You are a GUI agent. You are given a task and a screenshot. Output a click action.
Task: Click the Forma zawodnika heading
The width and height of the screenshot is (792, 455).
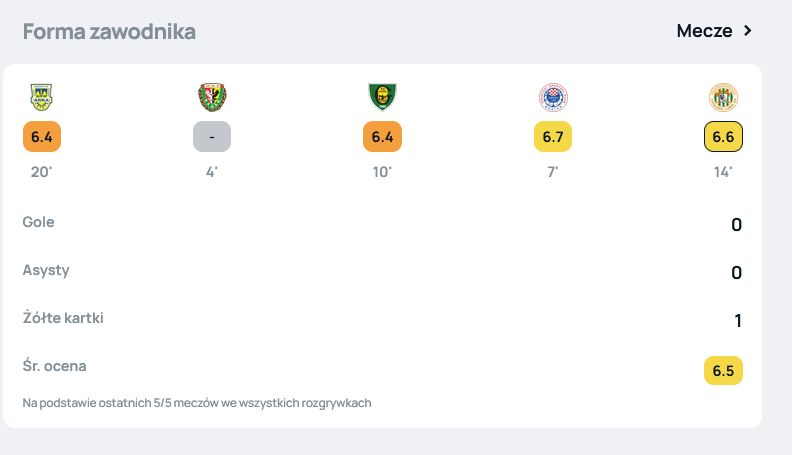[109, 31]
